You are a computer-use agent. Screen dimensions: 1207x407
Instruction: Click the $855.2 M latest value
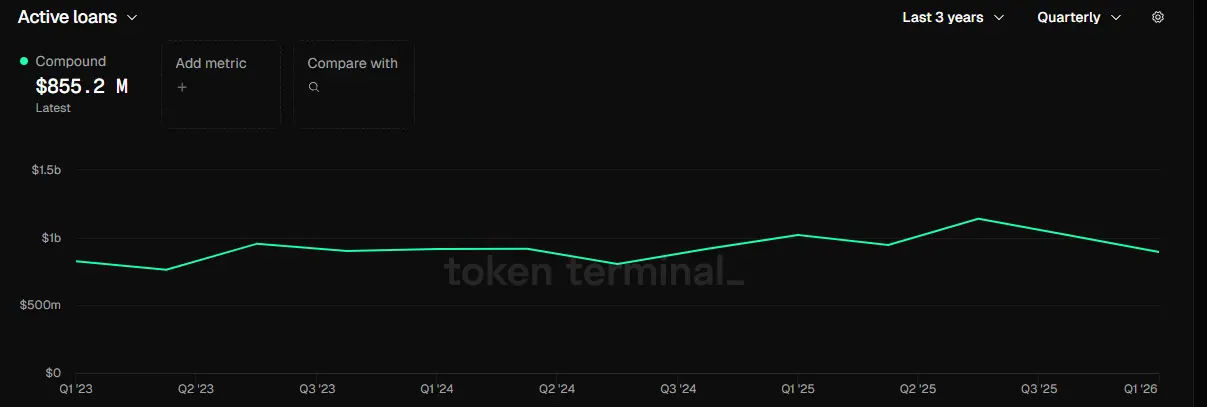(x=81, y=86)
